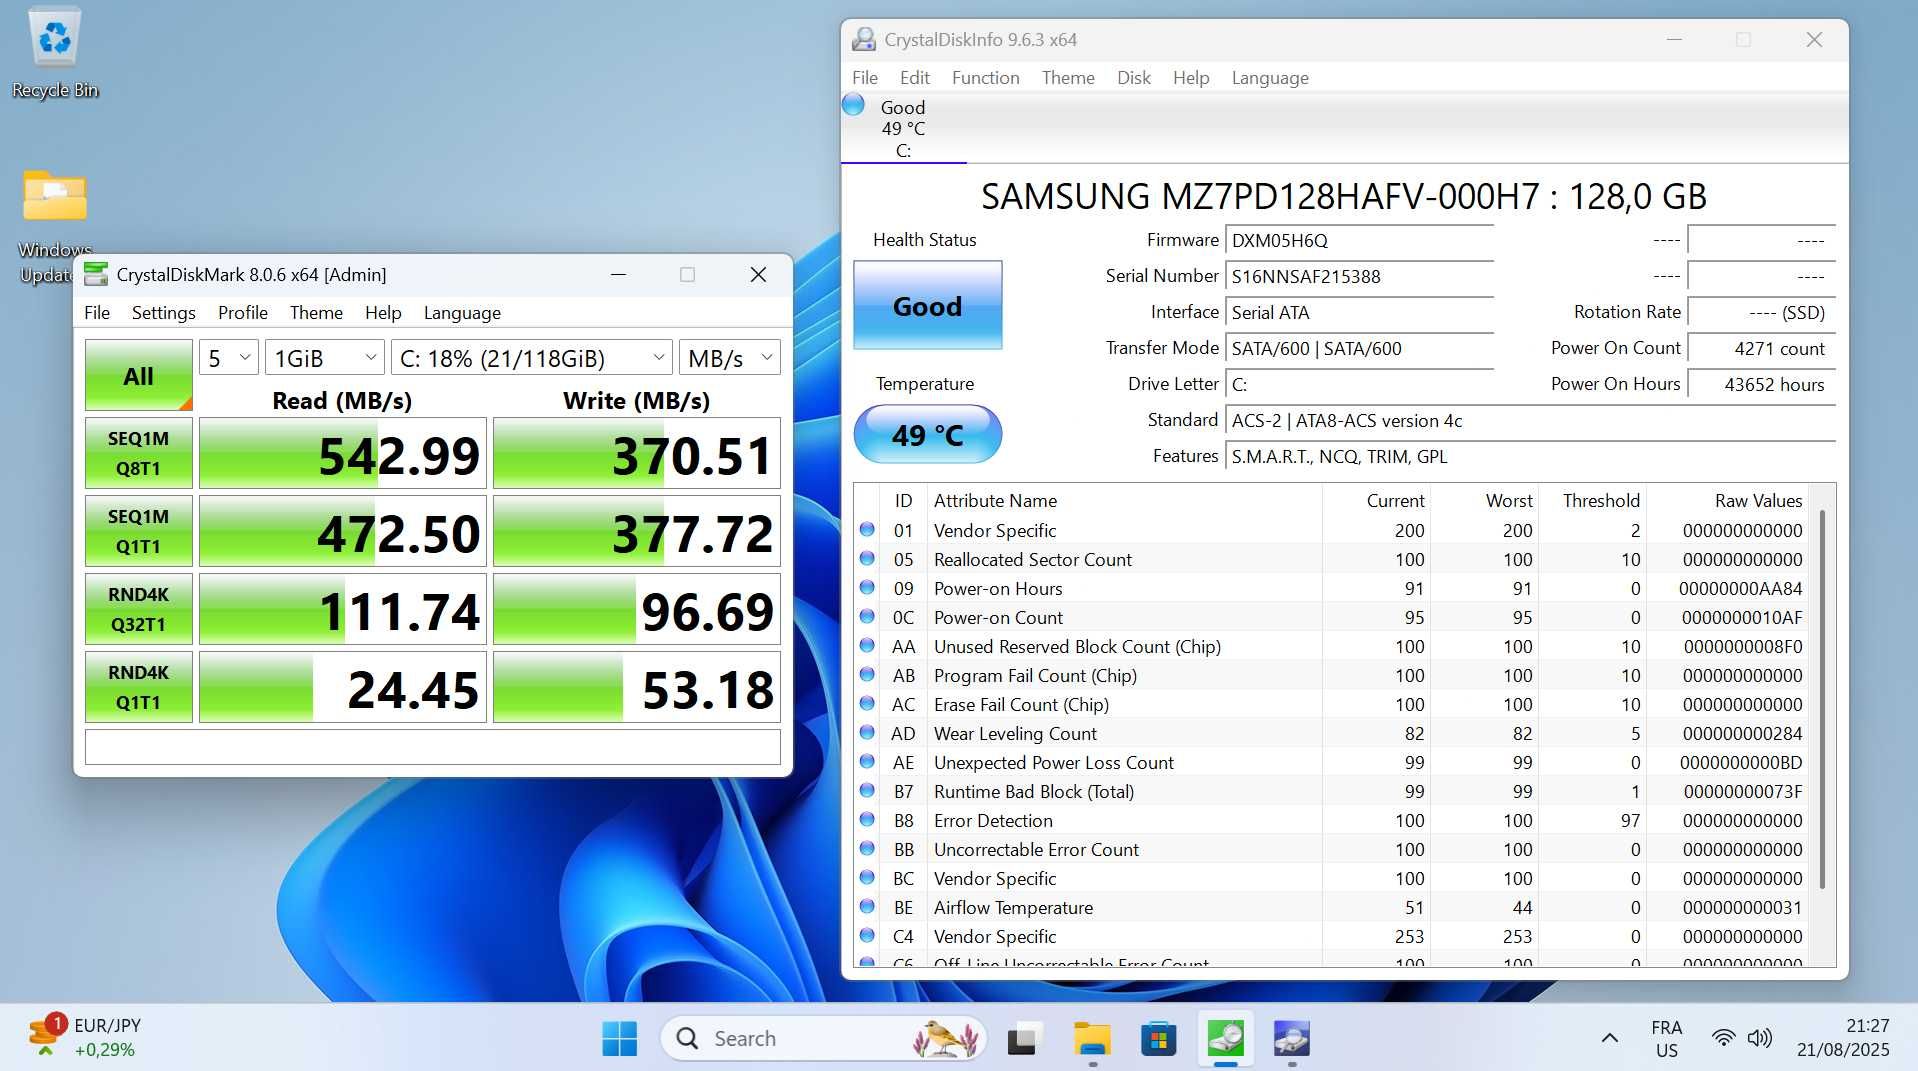
Task: Open the clock and date 21:27 panel
Action: click(x=1843, y=1038)
